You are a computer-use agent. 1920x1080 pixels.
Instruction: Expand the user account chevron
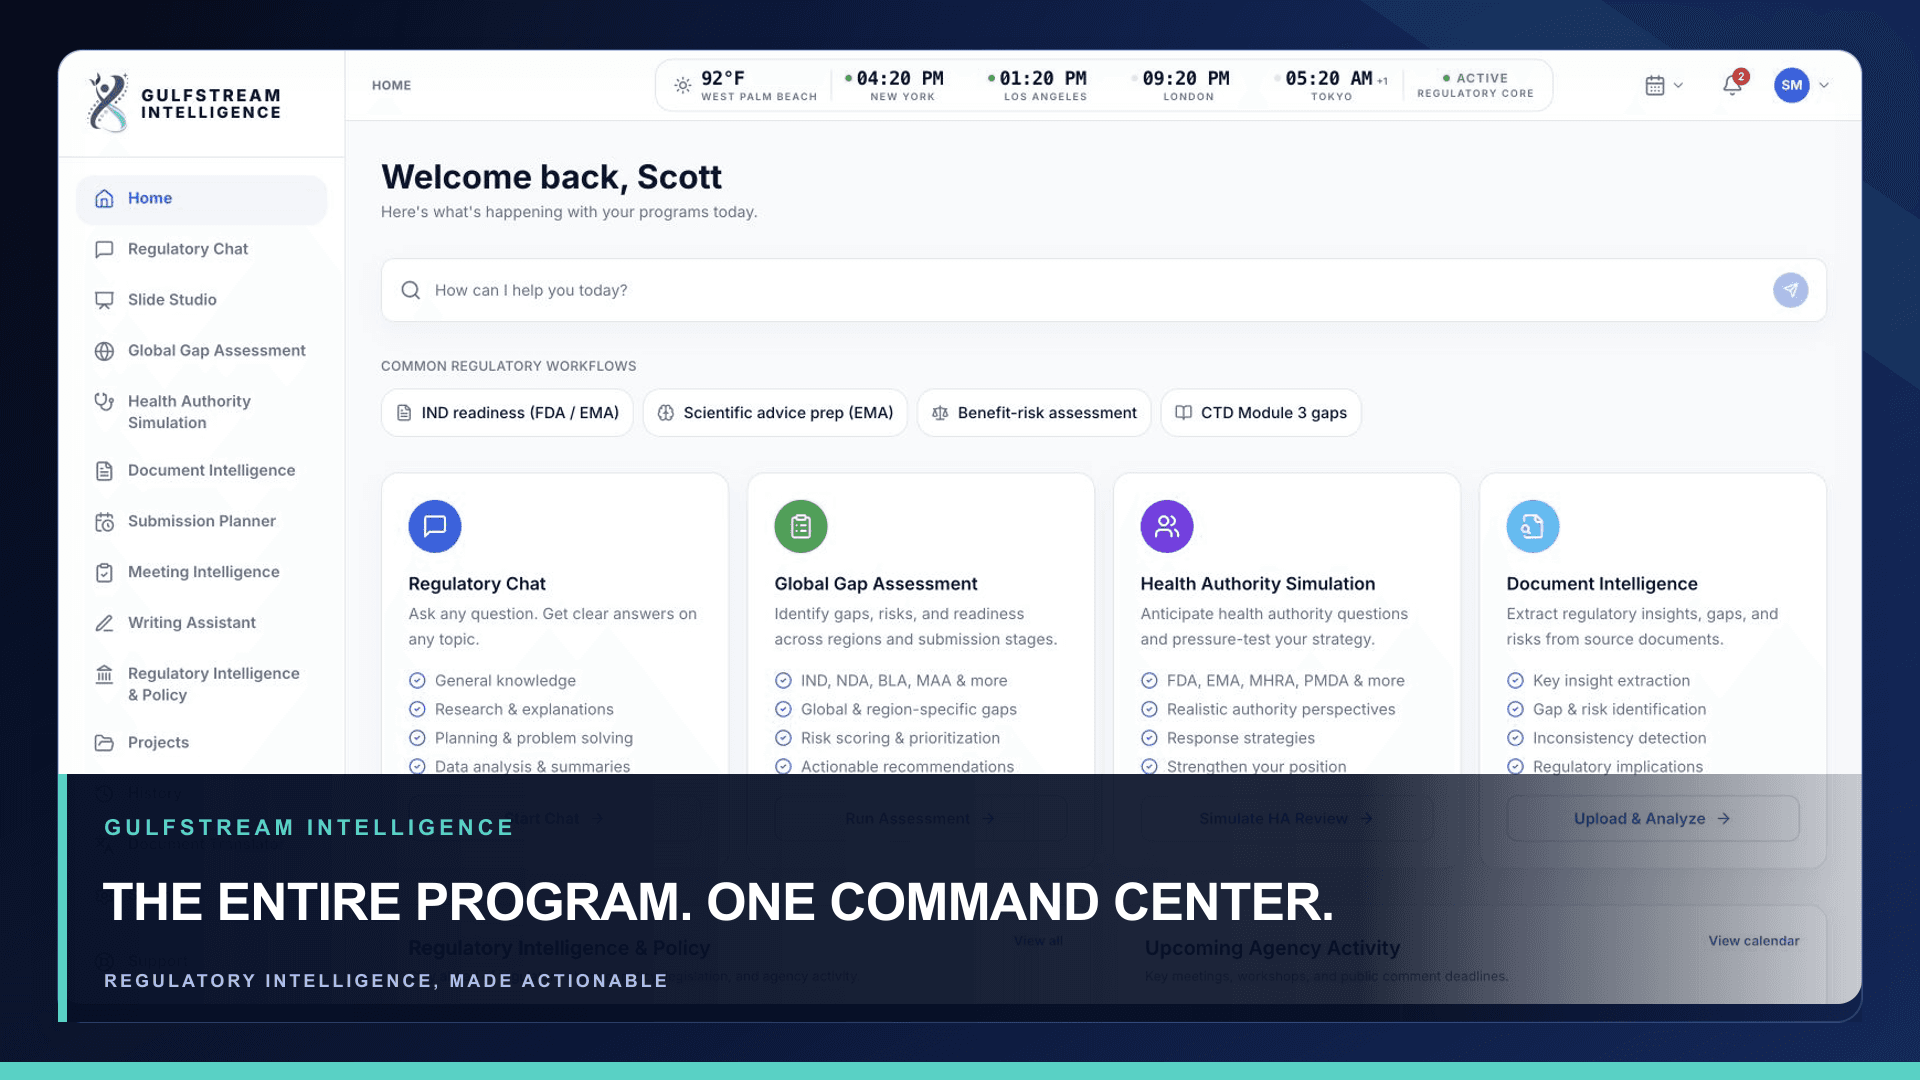[1824, 86]
